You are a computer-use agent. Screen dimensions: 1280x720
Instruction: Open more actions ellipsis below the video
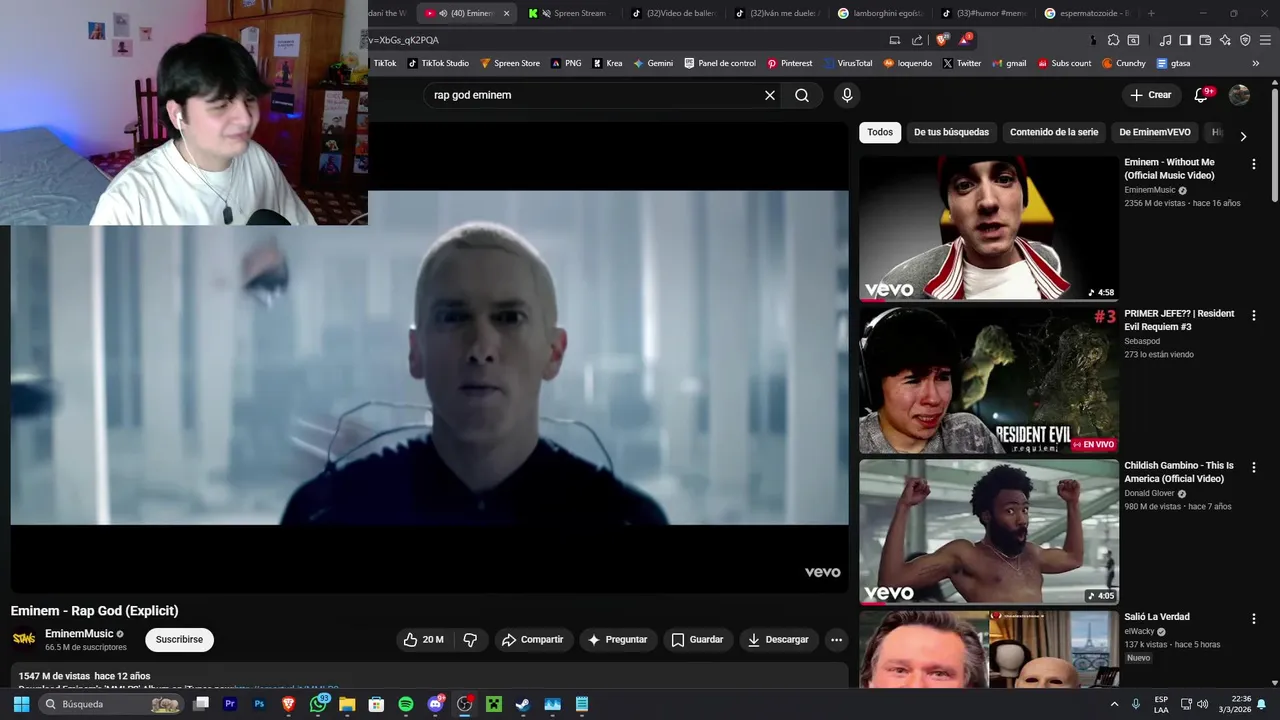click(836, 639)
